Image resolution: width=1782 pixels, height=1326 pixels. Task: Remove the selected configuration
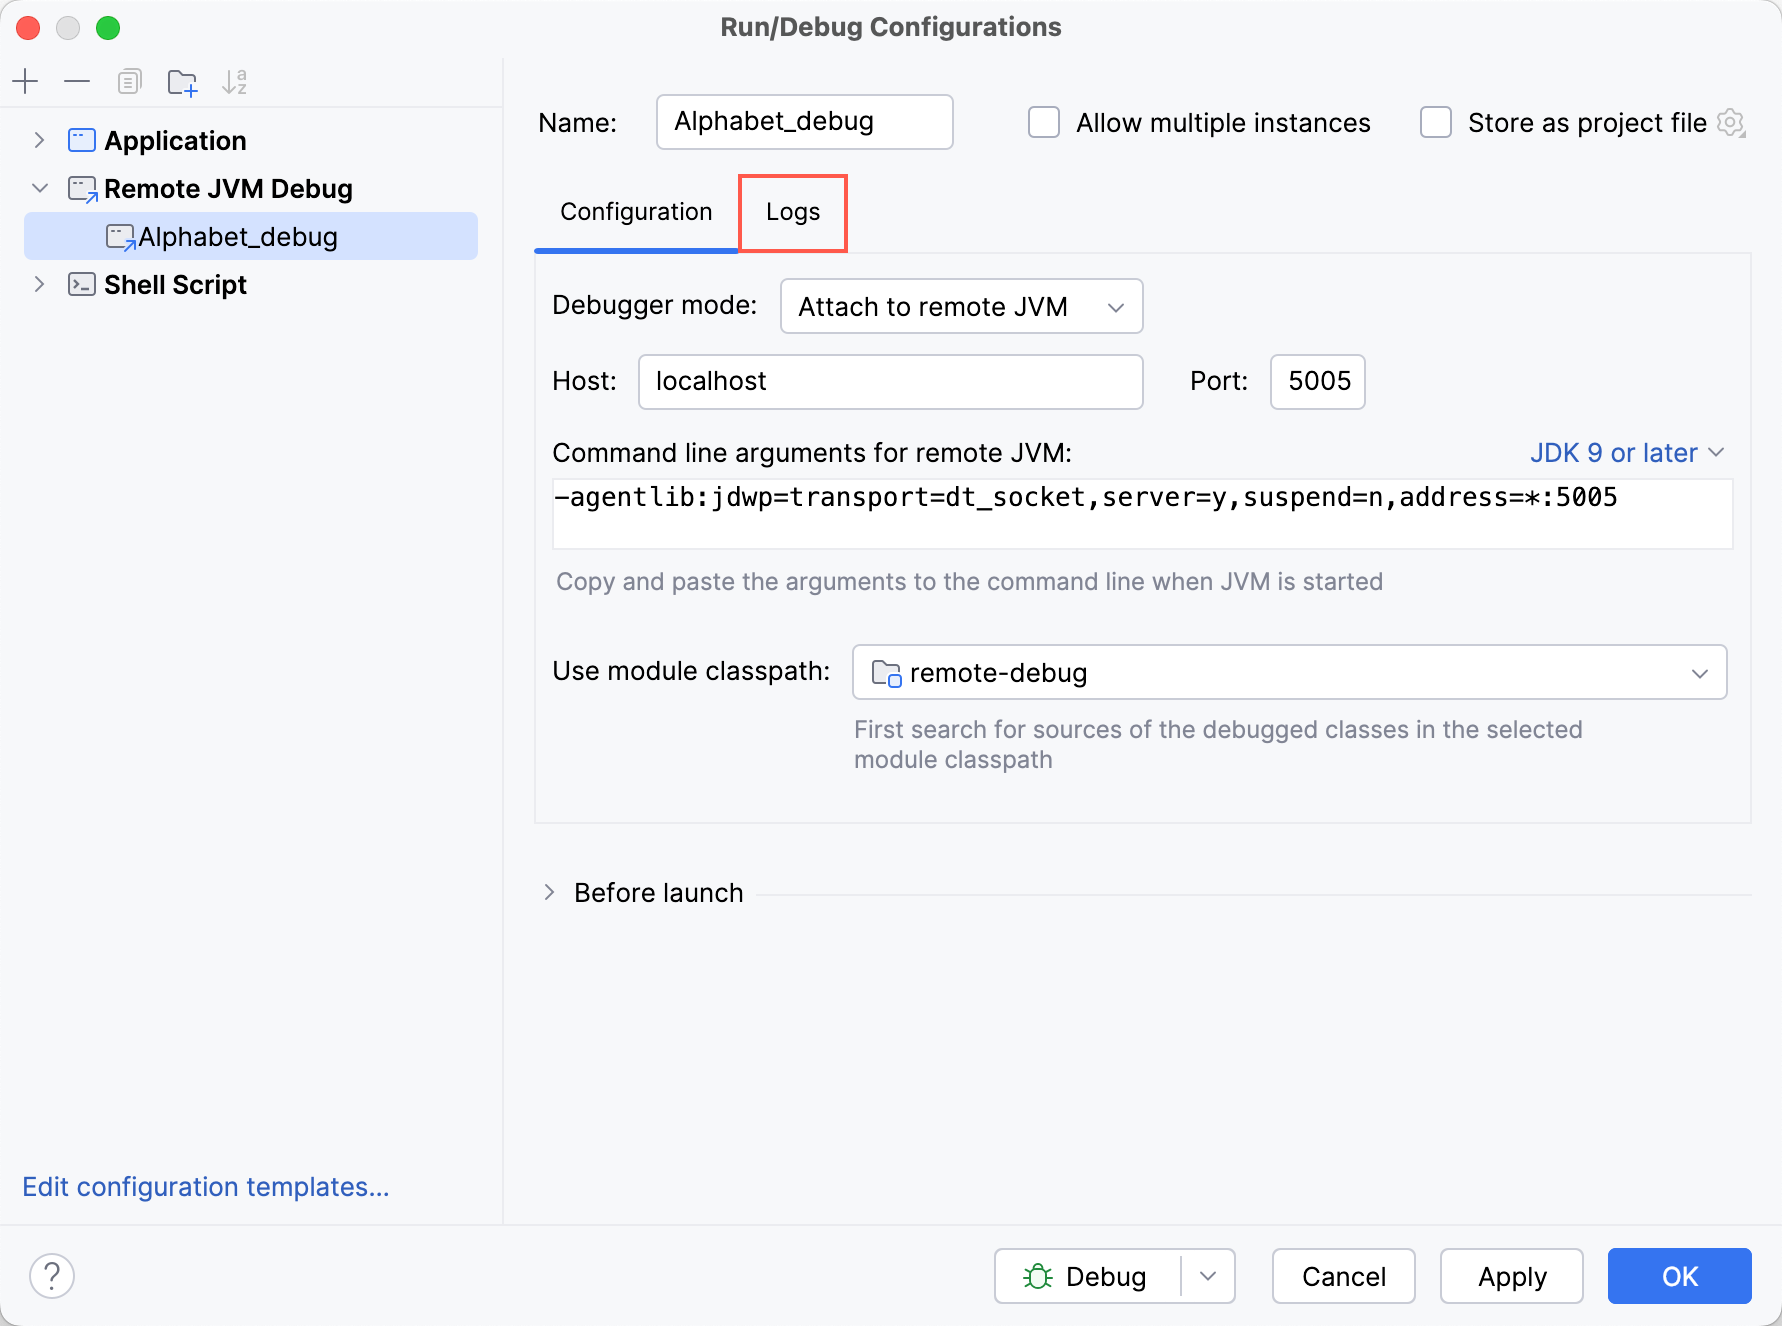tap(77, 81)
